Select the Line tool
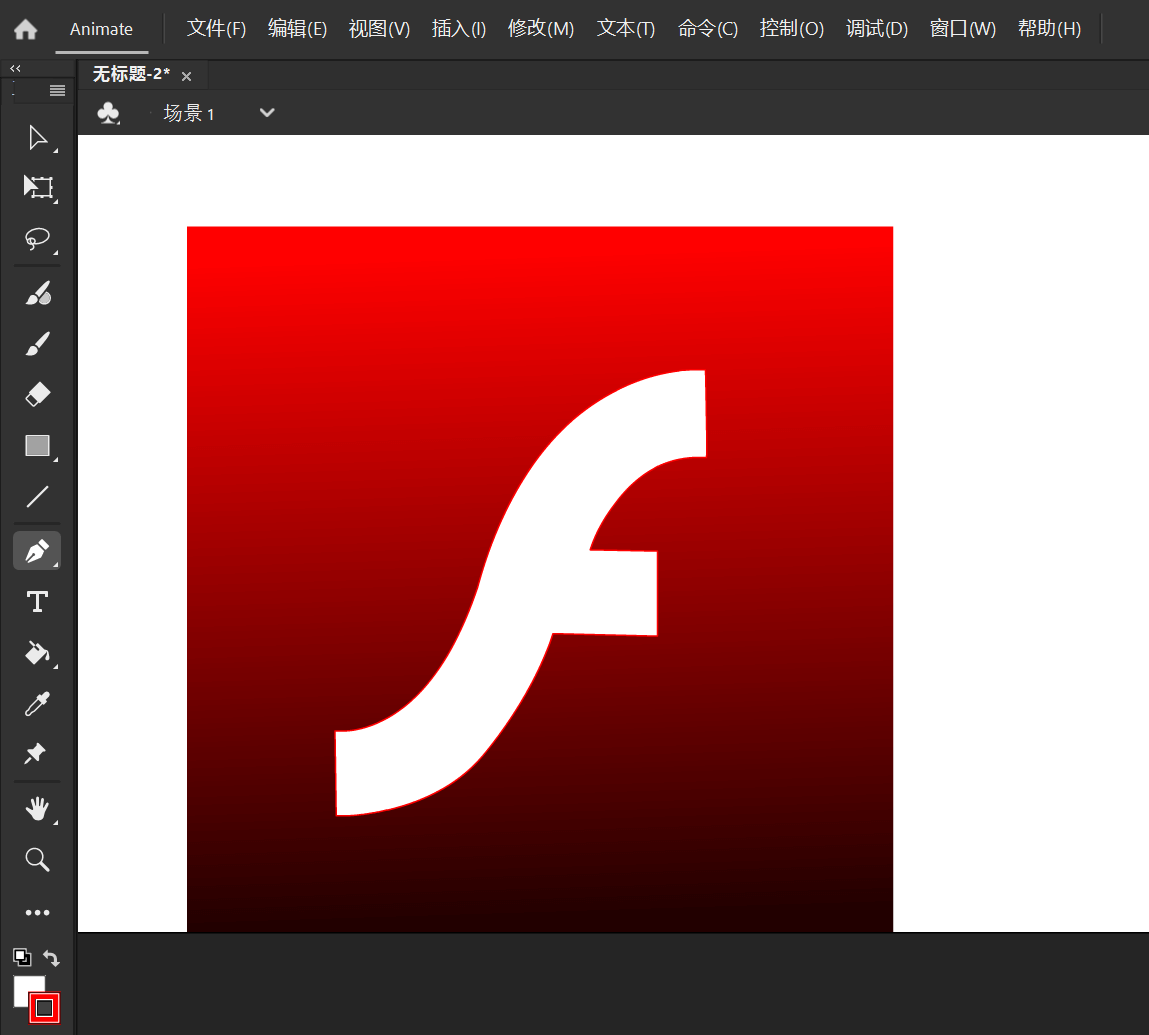Screen dimensions: 1149x1035 [x=37, y=497]
